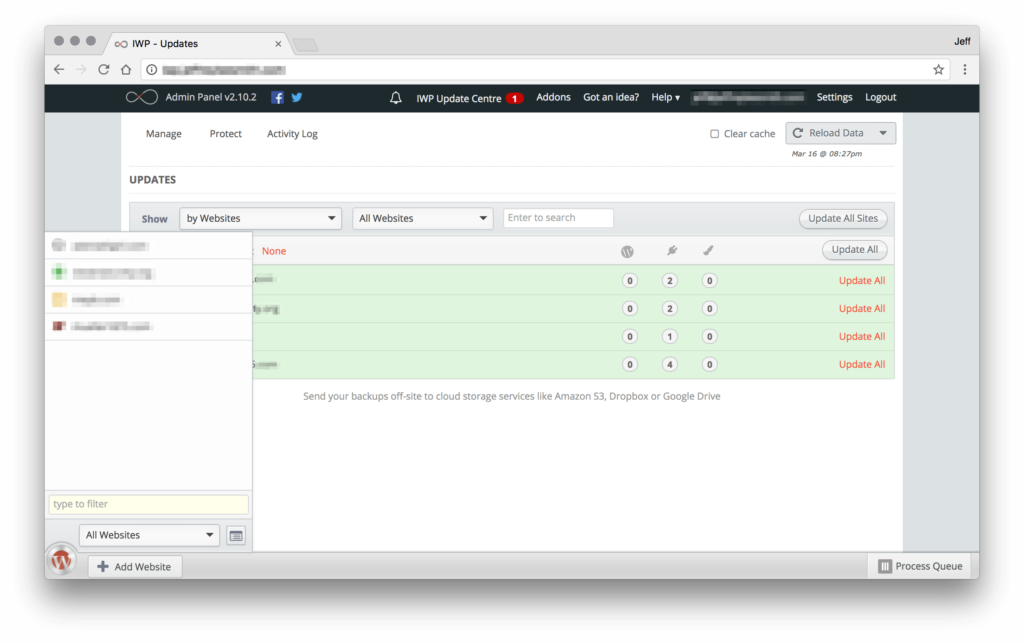Expand the All Websites filter next to Show
Viewport: 1024px width, 643px height.
pyautogui.click(x=423, y=218)
